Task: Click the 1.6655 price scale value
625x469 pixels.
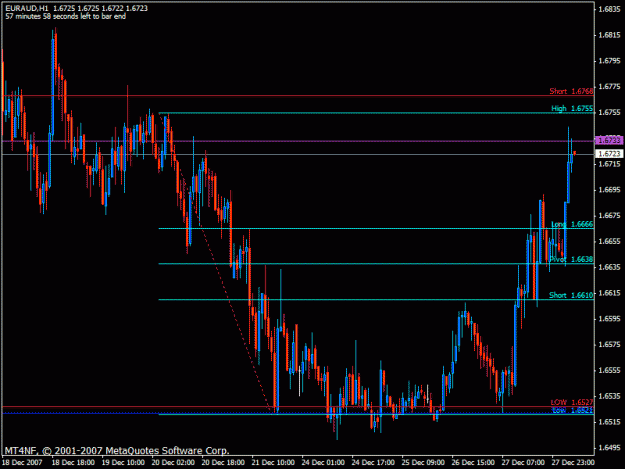Action: coord(610,241)
